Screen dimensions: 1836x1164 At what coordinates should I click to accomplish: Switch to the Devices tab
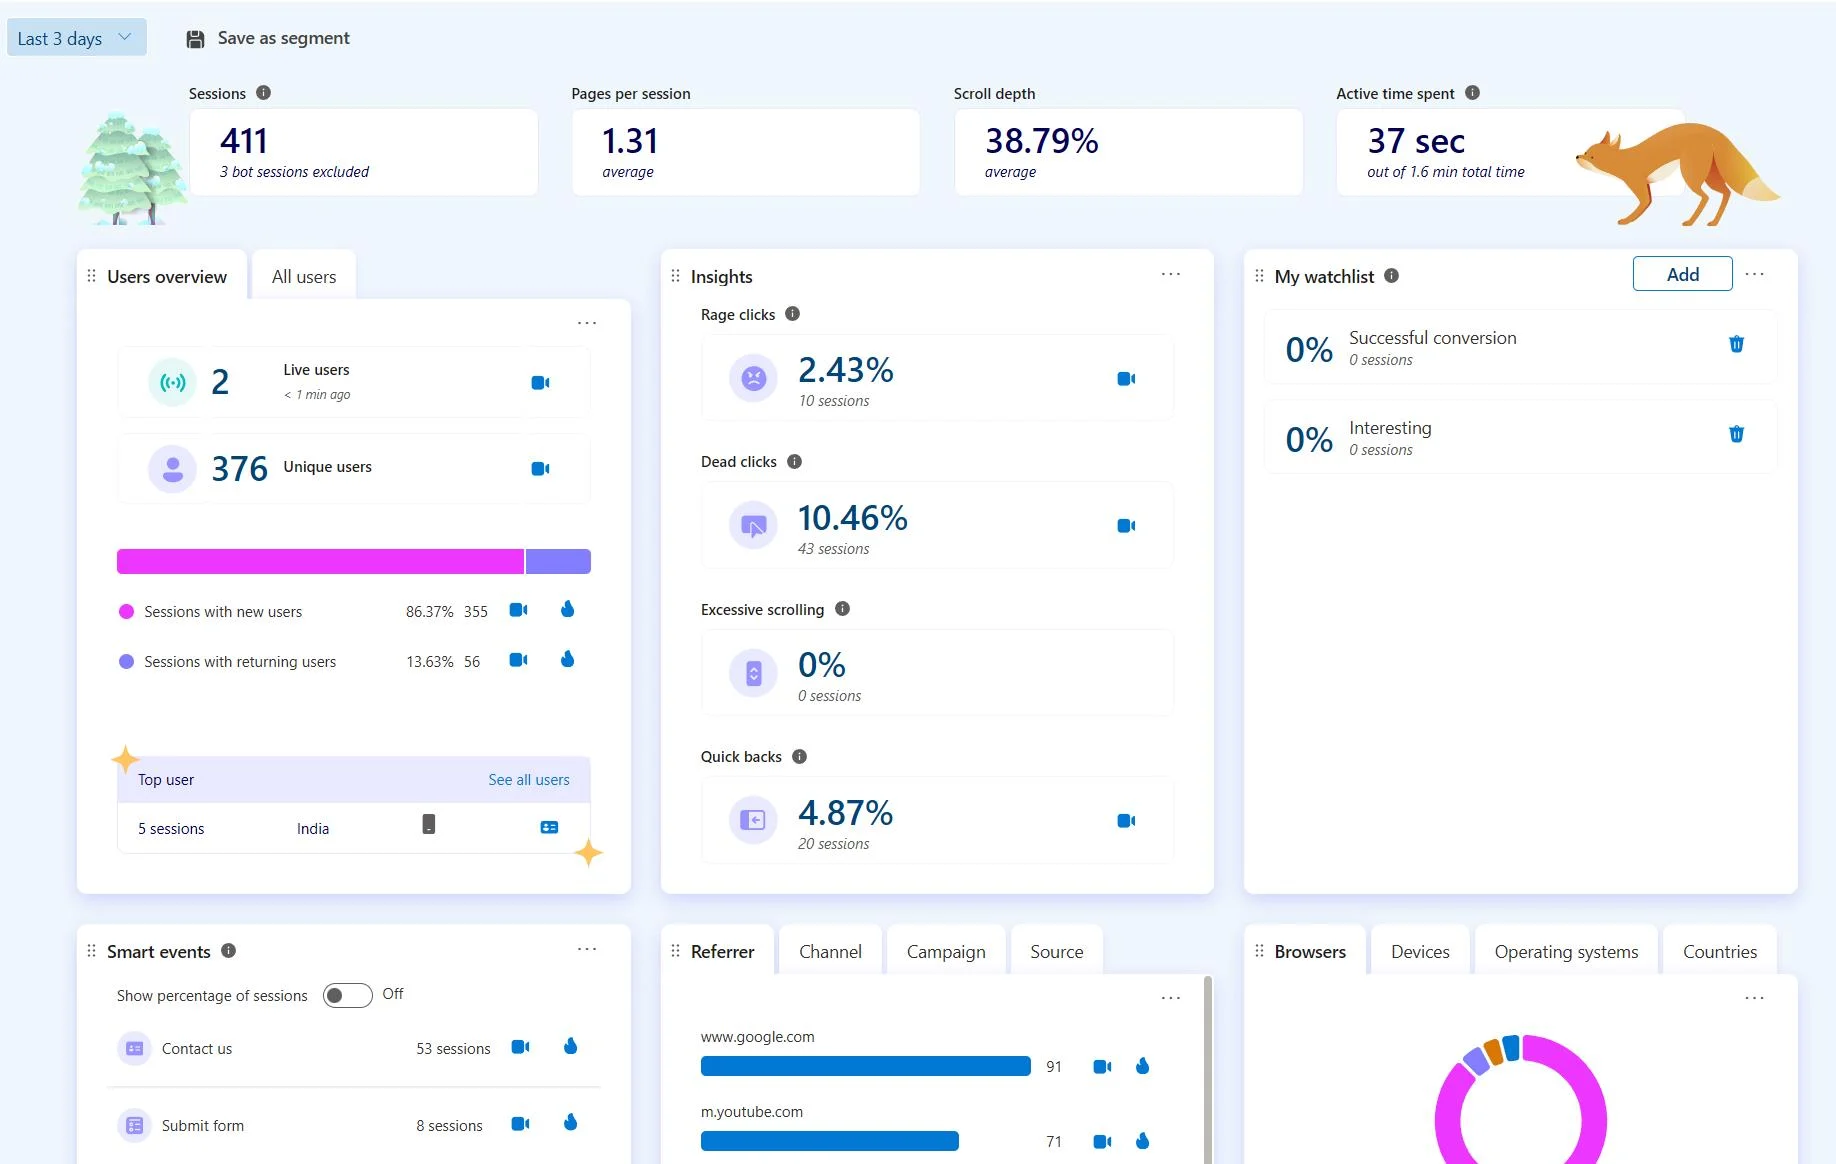click(x=1420, y=952)
